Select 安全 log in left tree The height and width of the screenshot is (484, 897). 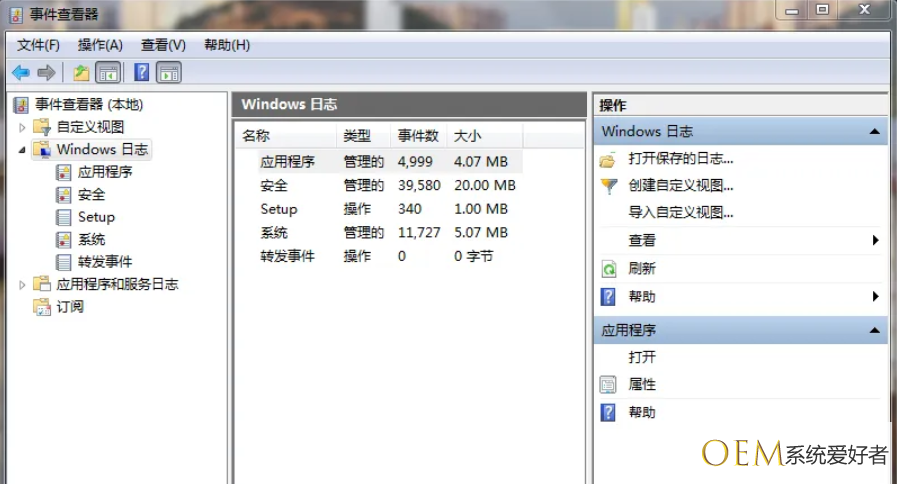click(91, 194)
